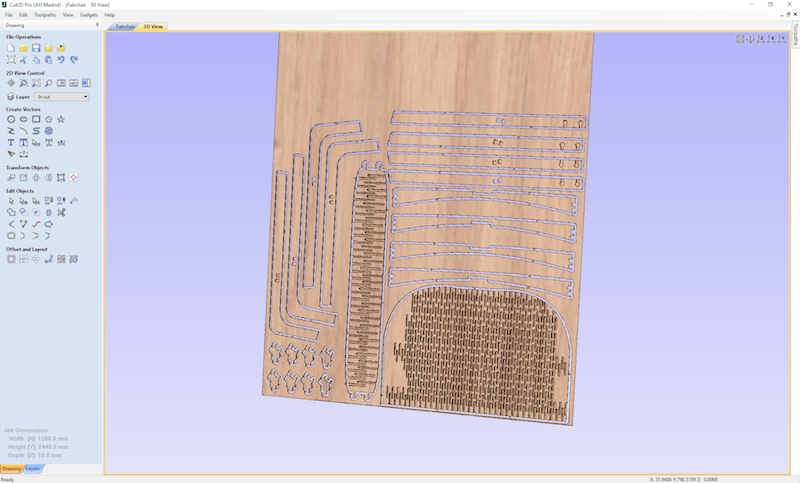Open the Gadgets menu
The image size is (800, 483).
coord(89,15)
